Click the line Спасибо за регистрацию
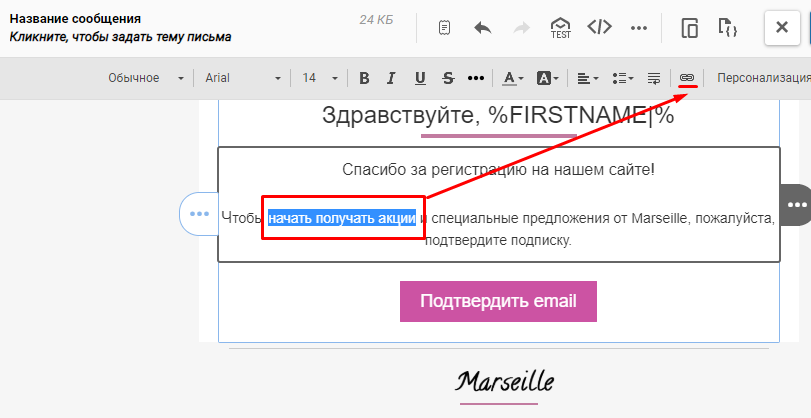This screenshot has height=418, width=811. click(499, 169)
